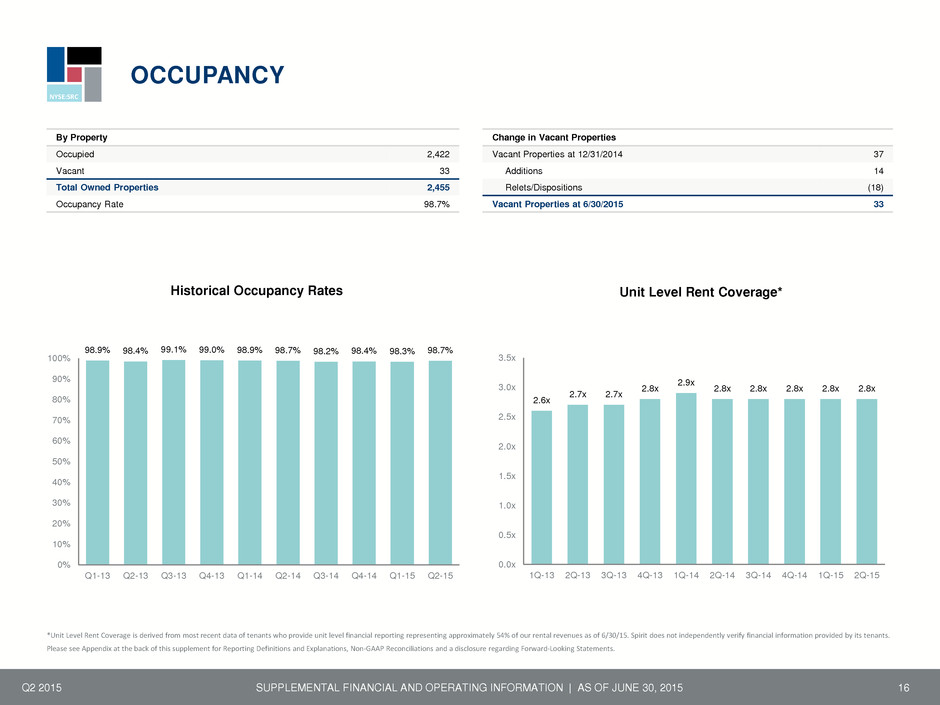940x705 pixels.
Task: Select the Unit Level Rent Coverage chart title
Action: pos(701,292)
